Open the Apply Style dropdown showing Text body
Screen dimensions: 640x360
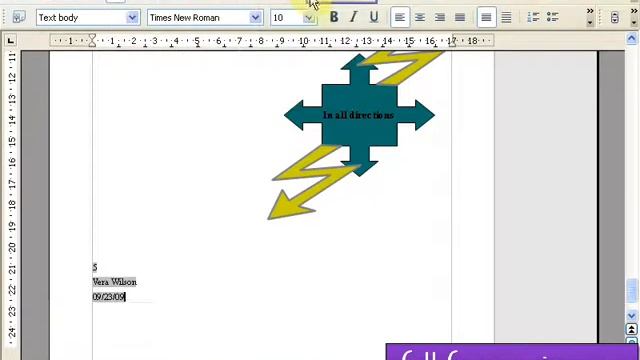[132, 18]
